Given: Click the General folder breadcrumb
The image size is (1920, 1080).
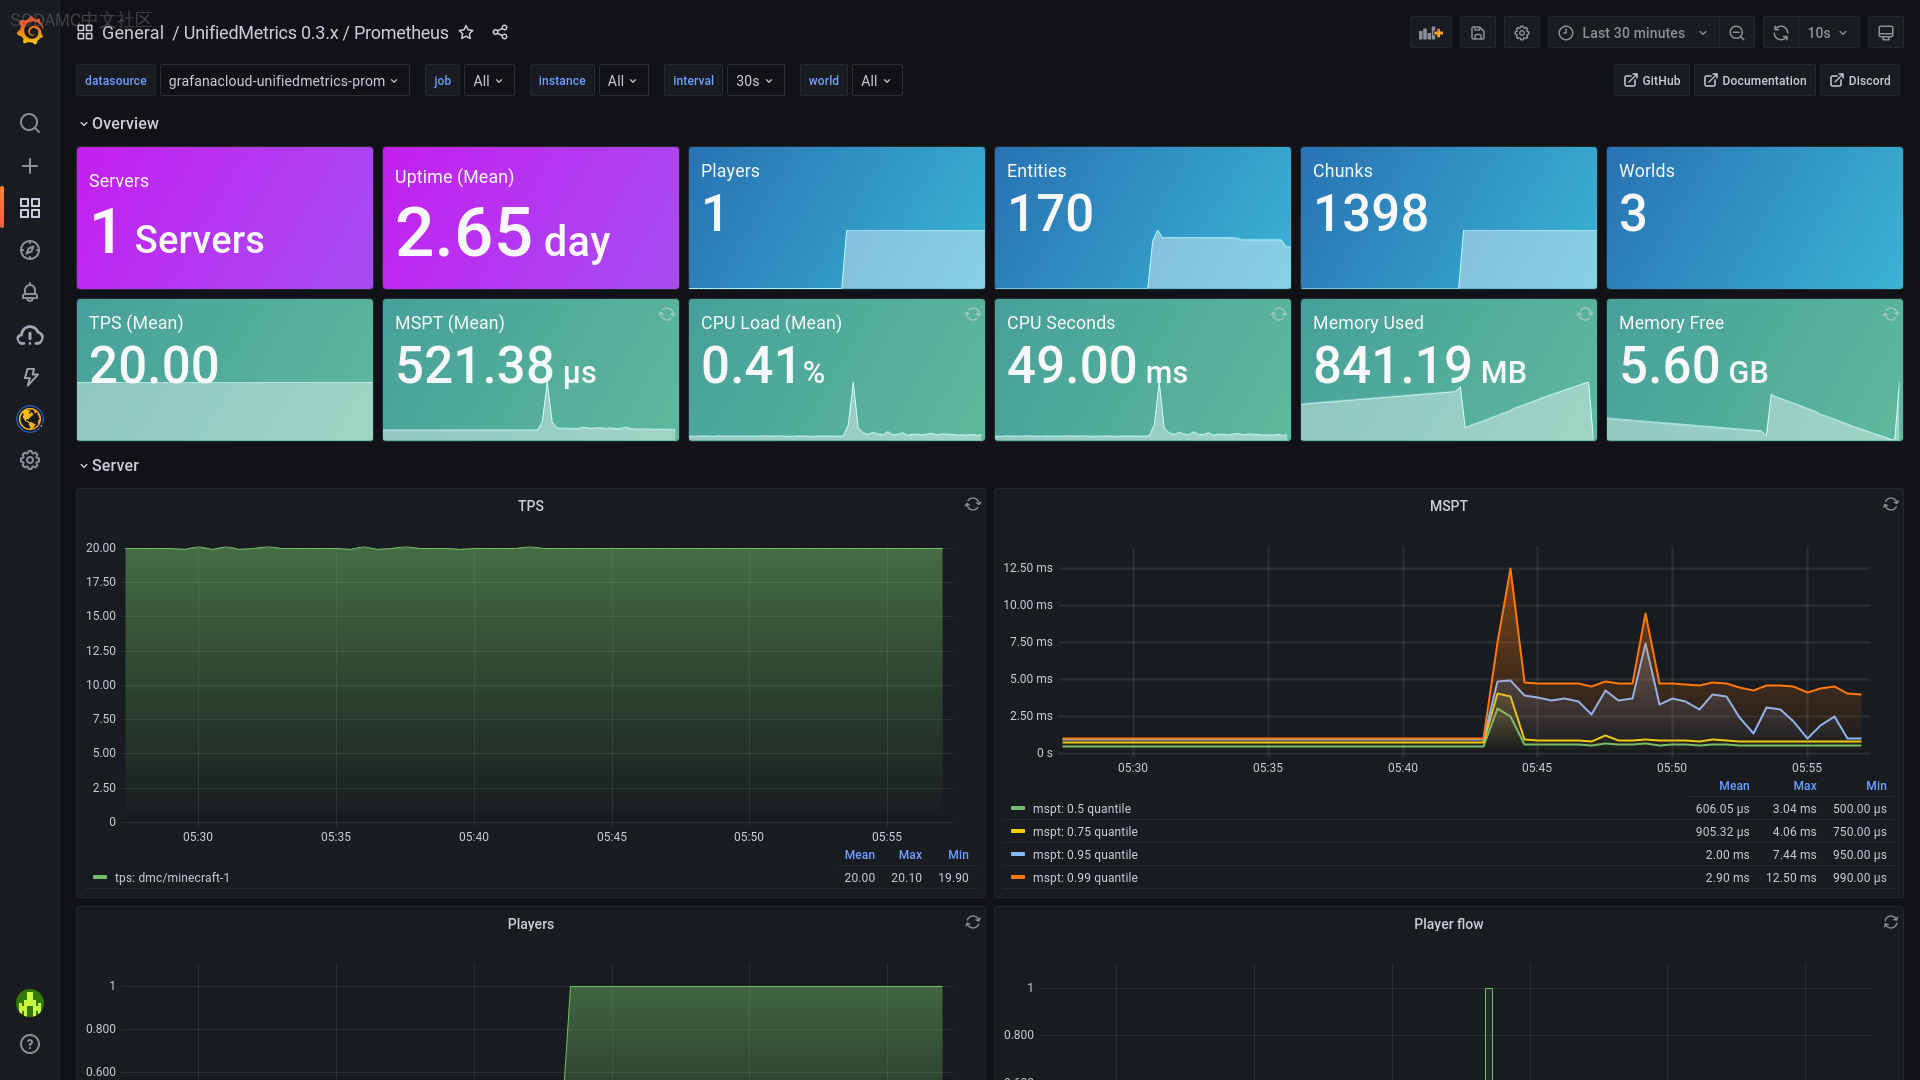Looking at the screenshot, I should tap(132, 33).
